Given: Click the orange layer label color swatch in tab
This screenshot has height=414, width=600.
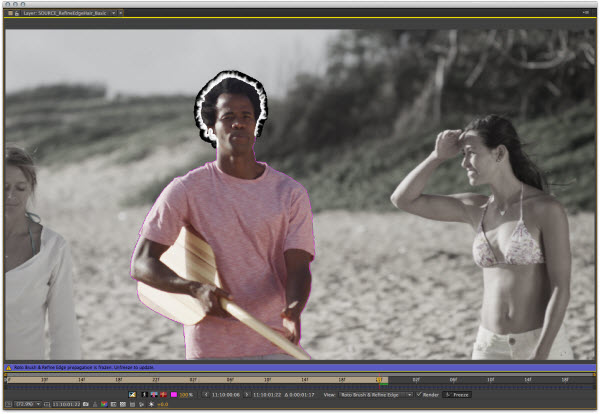Looking at the screenshot, I should [x=10, y=13].
